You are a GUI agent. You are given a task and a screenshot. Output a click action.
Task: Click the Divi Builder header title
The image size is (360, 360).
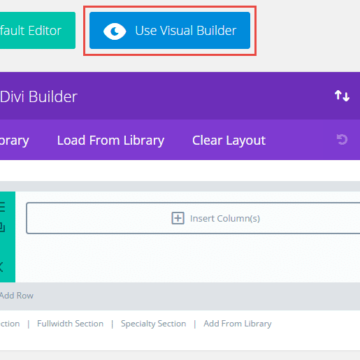tap(39, 97)
